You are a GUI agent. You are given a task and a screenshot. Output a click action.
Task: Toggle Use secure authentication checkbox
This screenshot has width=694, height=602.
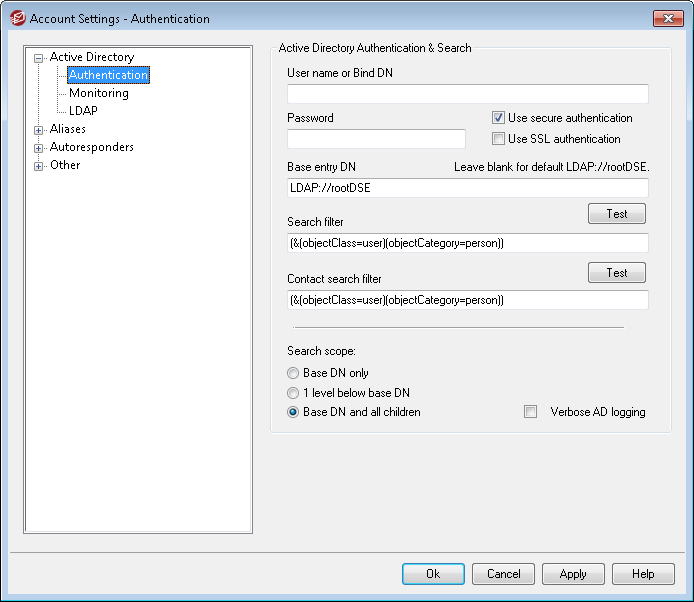[498, 118]
